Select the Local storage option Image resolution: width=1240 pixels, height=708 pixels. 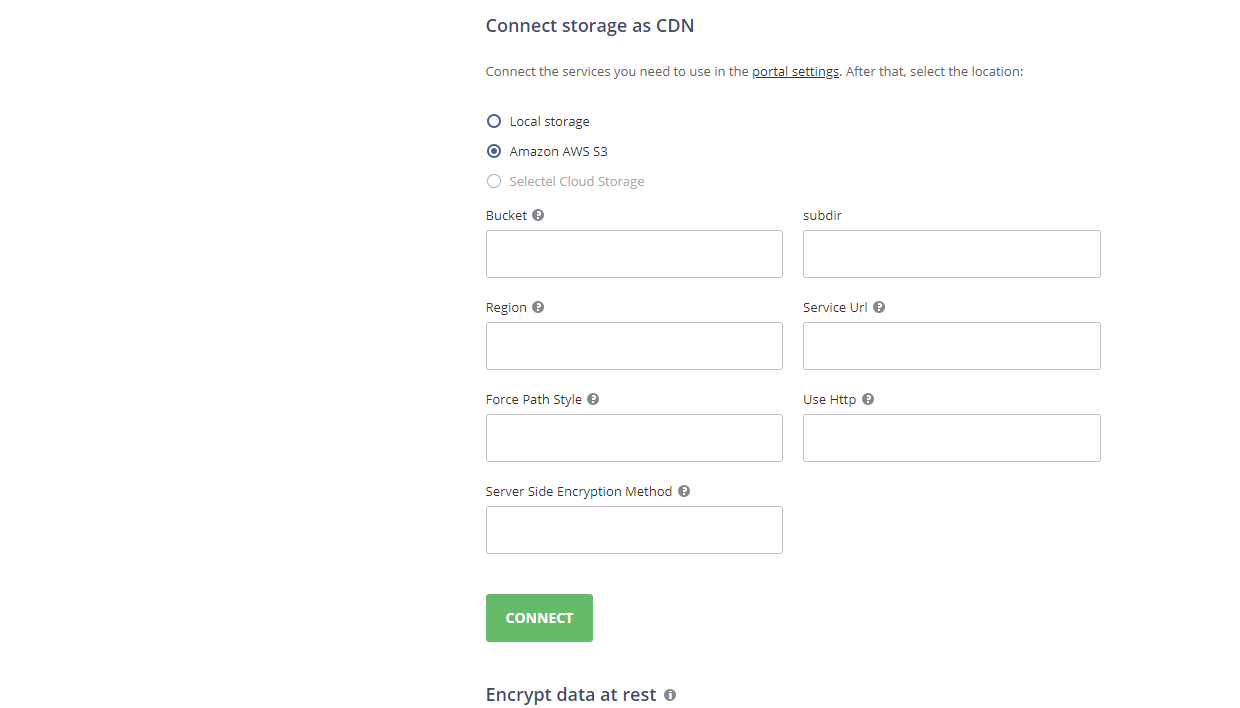(x=493, y=120)
